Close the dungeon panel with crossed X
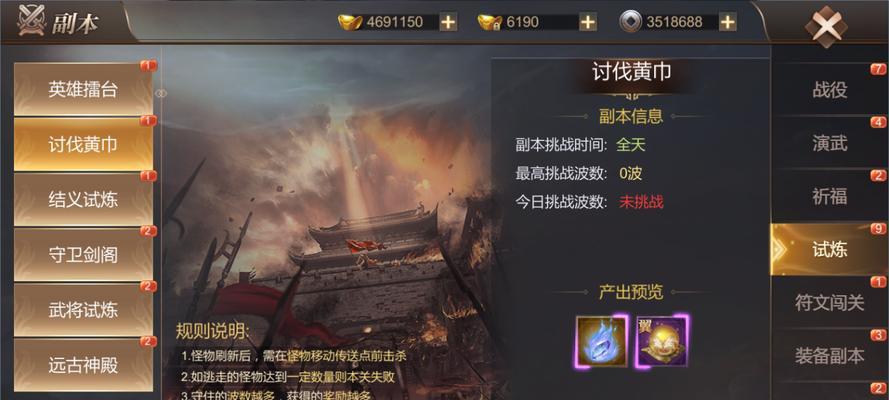The height and width of the screenshot is (400, 889). pyautogui.click(x=826, y=25)
